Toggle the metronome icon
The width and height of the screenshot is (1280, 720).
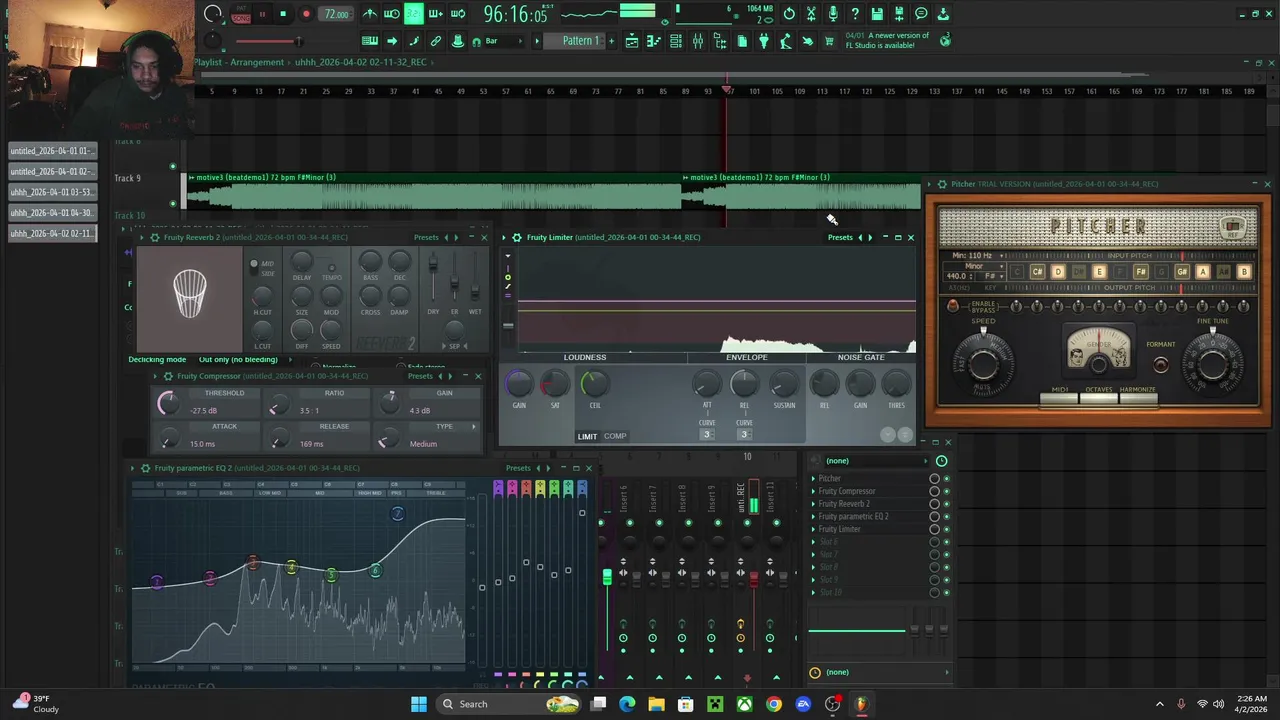tap(370, 14)
